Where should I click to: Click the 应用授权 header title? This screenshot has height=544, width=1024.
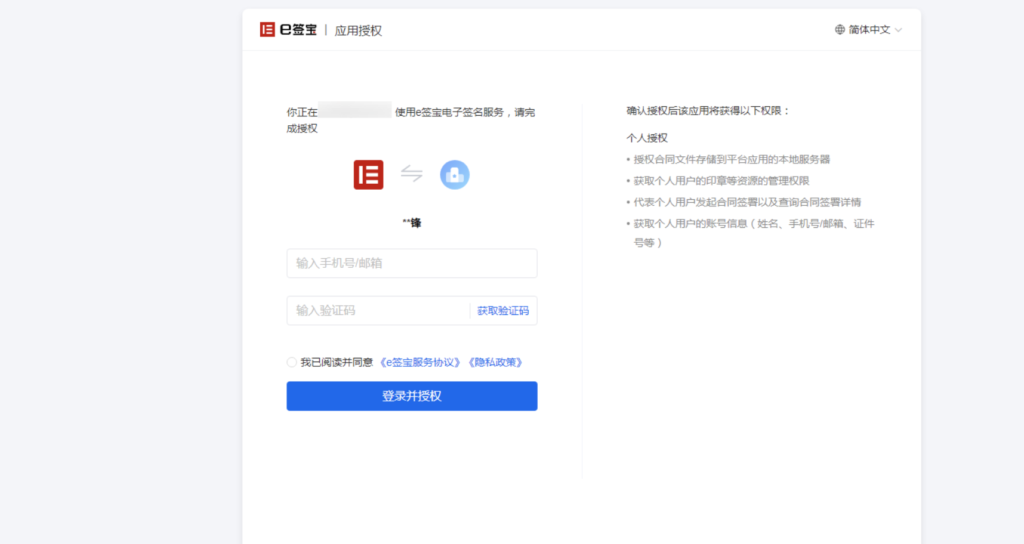[x=358, y=31]
